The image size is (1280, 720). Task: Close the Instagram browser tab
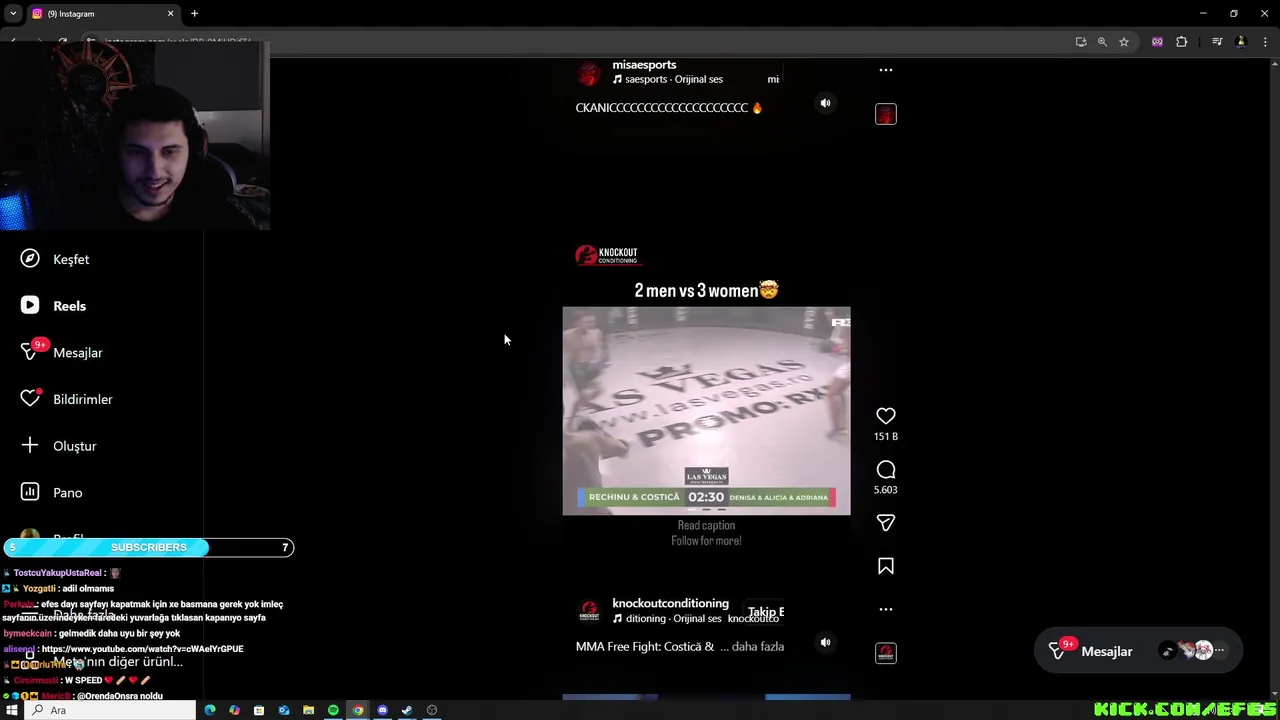pos(170,14)
